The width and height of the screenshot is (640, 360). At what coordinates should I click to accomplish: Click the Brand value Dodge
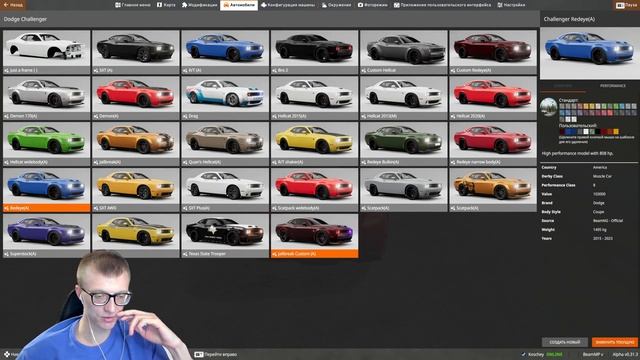coord(598,203)
